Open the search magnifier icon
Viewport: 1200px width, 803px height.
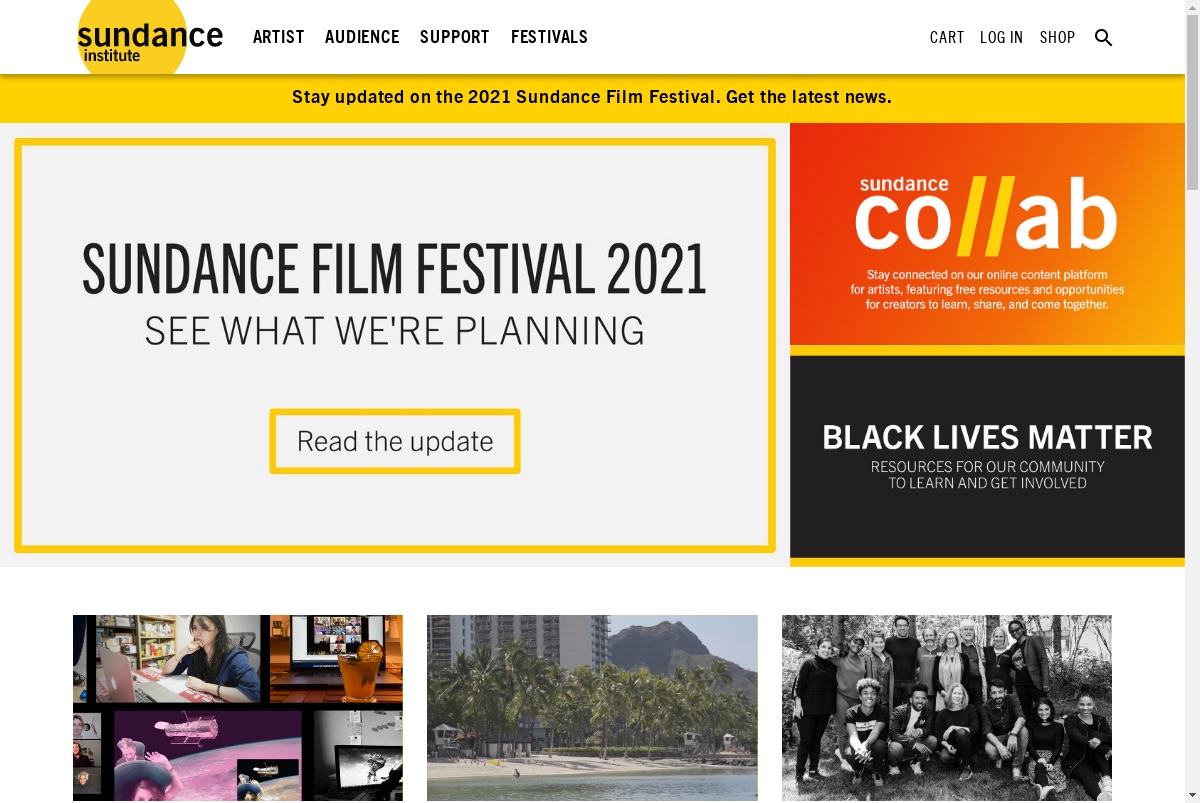pyautogui.click(x=1103, y=38)
